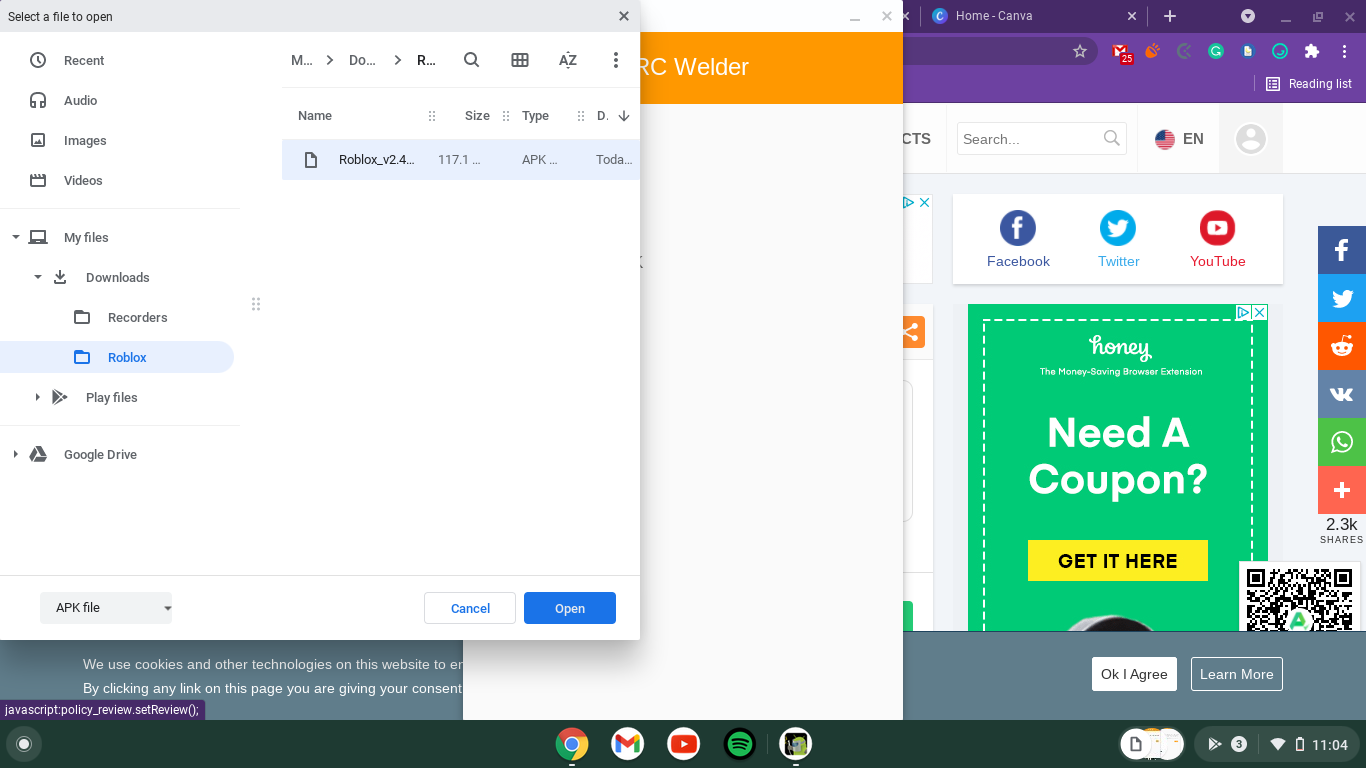Sort files by Type column
1366x768 pixels.
pyautogui.click(x=535, y=116)
